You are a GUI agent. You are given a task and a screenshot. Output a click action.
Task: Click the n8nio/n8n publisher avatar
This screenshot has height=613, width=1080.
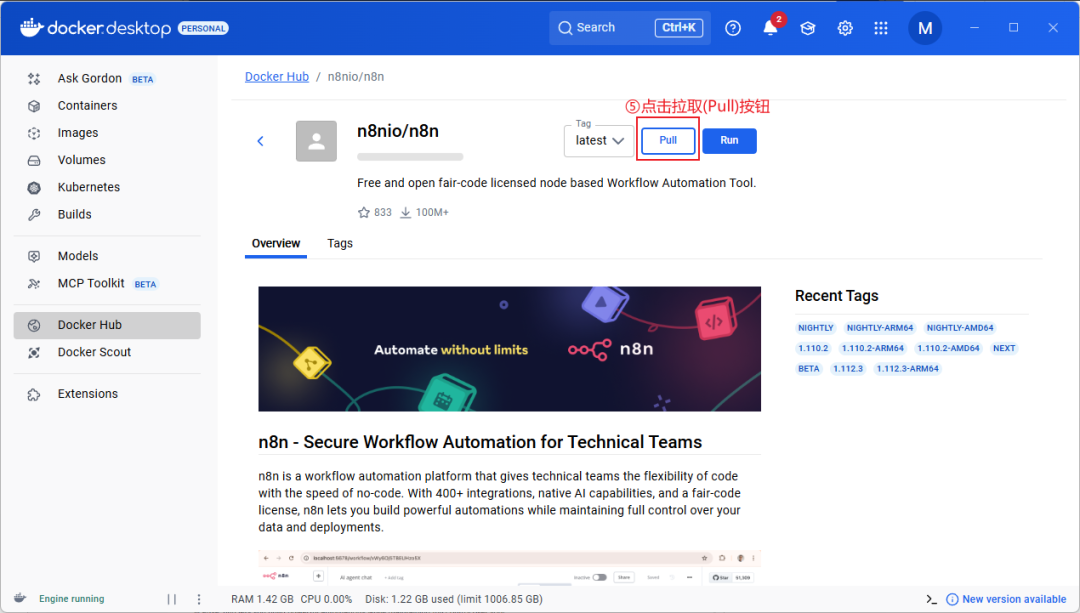tap(316, 141)
